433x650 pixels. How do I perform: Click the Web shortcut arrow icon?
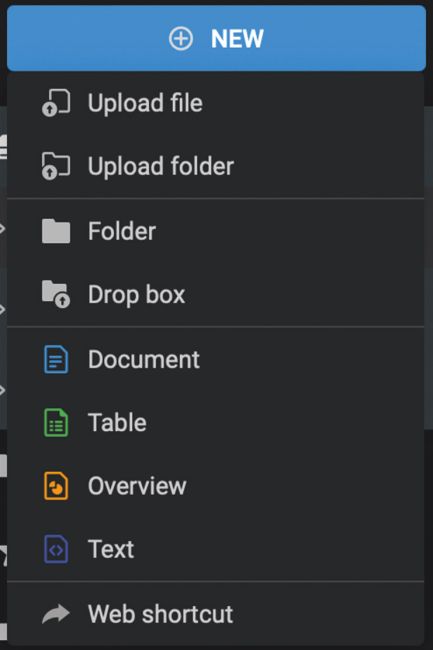click(56, 614)
